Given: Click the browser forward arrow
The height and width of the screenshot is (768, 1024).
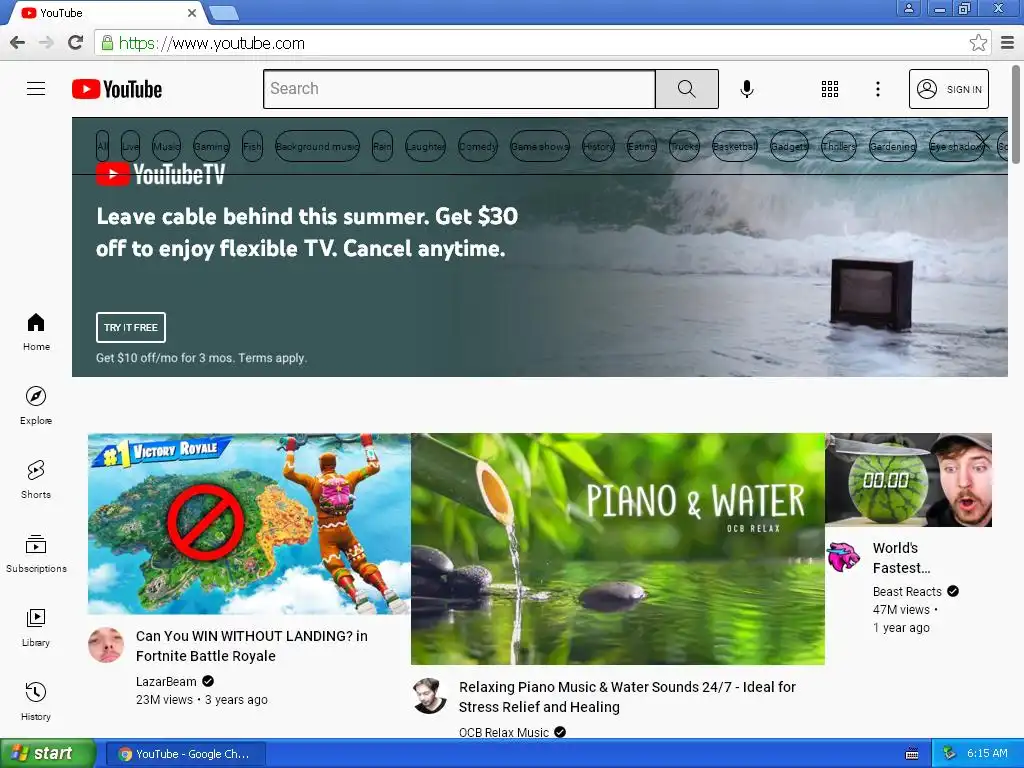Looking at the screenshot, I should click(46, 42).
